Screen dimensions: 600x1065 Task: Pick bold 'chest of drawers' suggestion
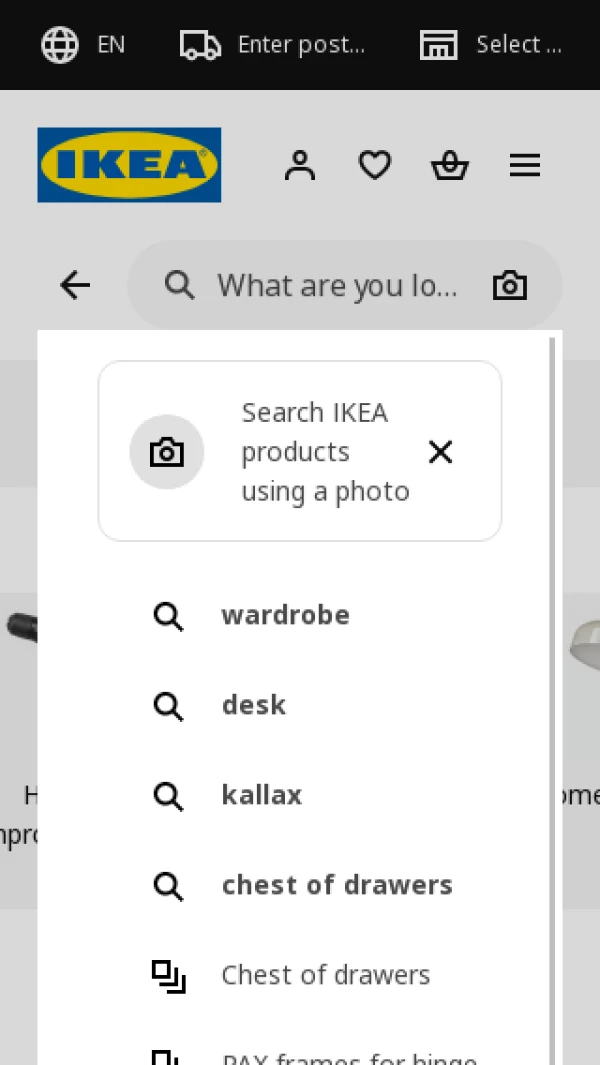pyautogui.click(x=337, y=885)
